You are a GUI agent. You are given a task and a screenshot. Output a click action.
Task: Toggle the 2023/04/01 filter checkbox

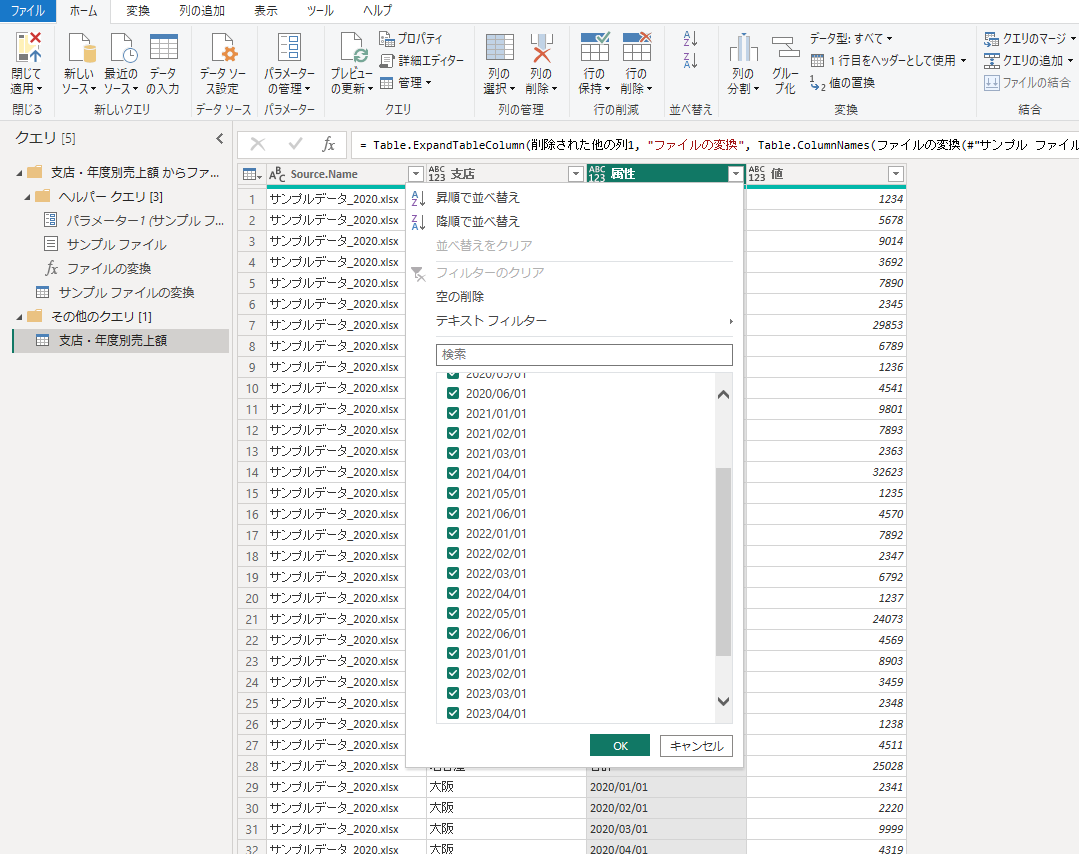coord(453,714)
